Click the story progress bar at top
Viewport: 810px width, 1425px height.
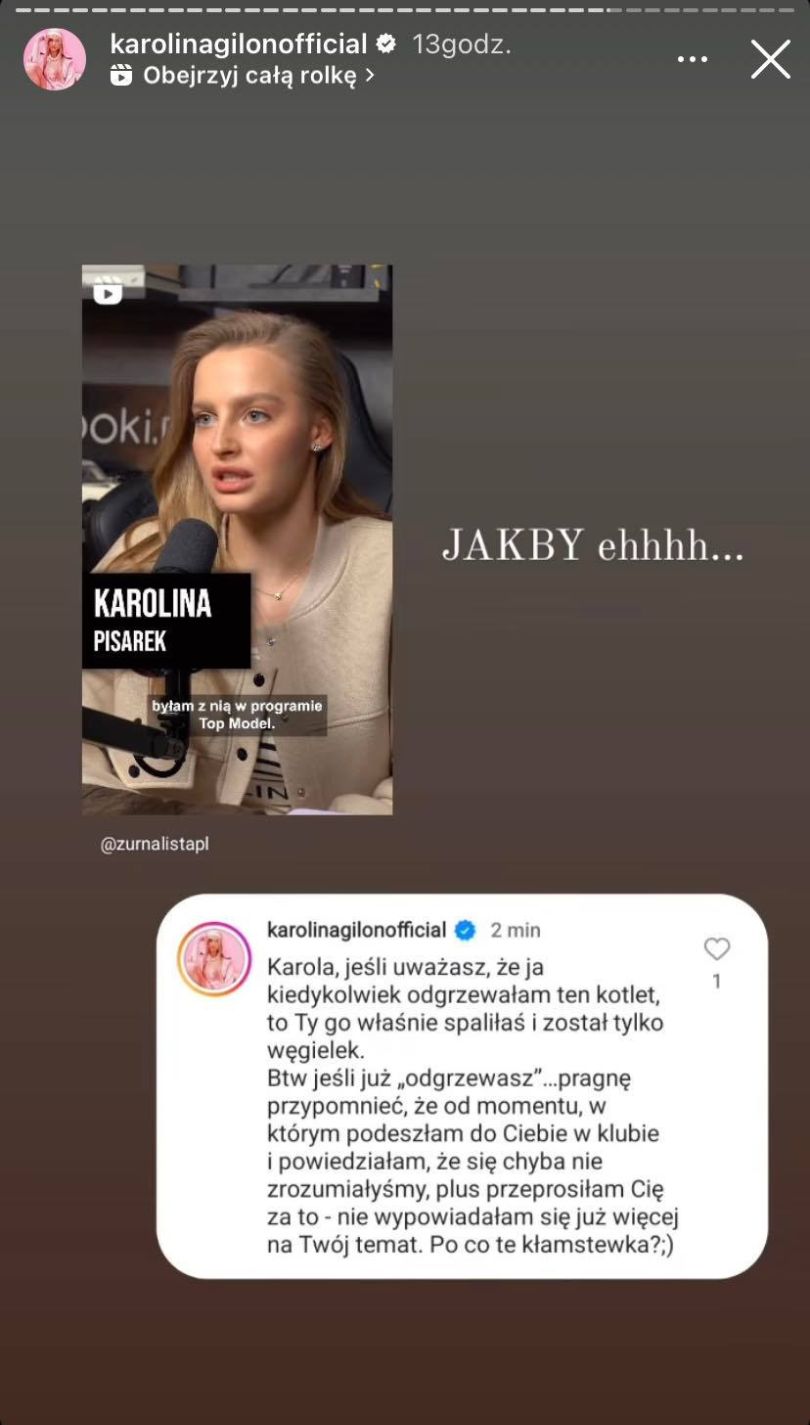pos(405,9)
